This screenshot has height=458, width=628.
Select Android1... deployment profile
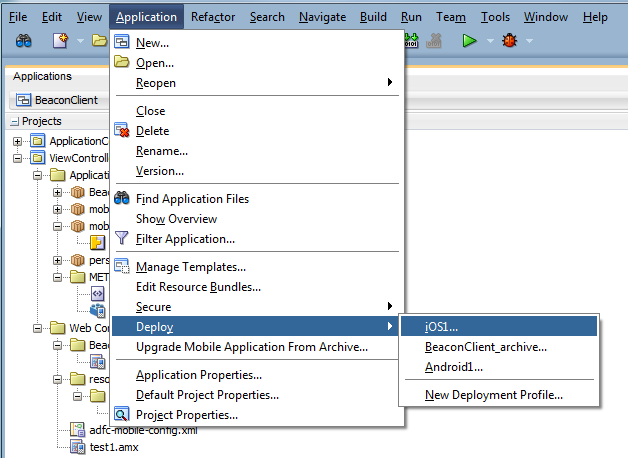click(499, 367)
